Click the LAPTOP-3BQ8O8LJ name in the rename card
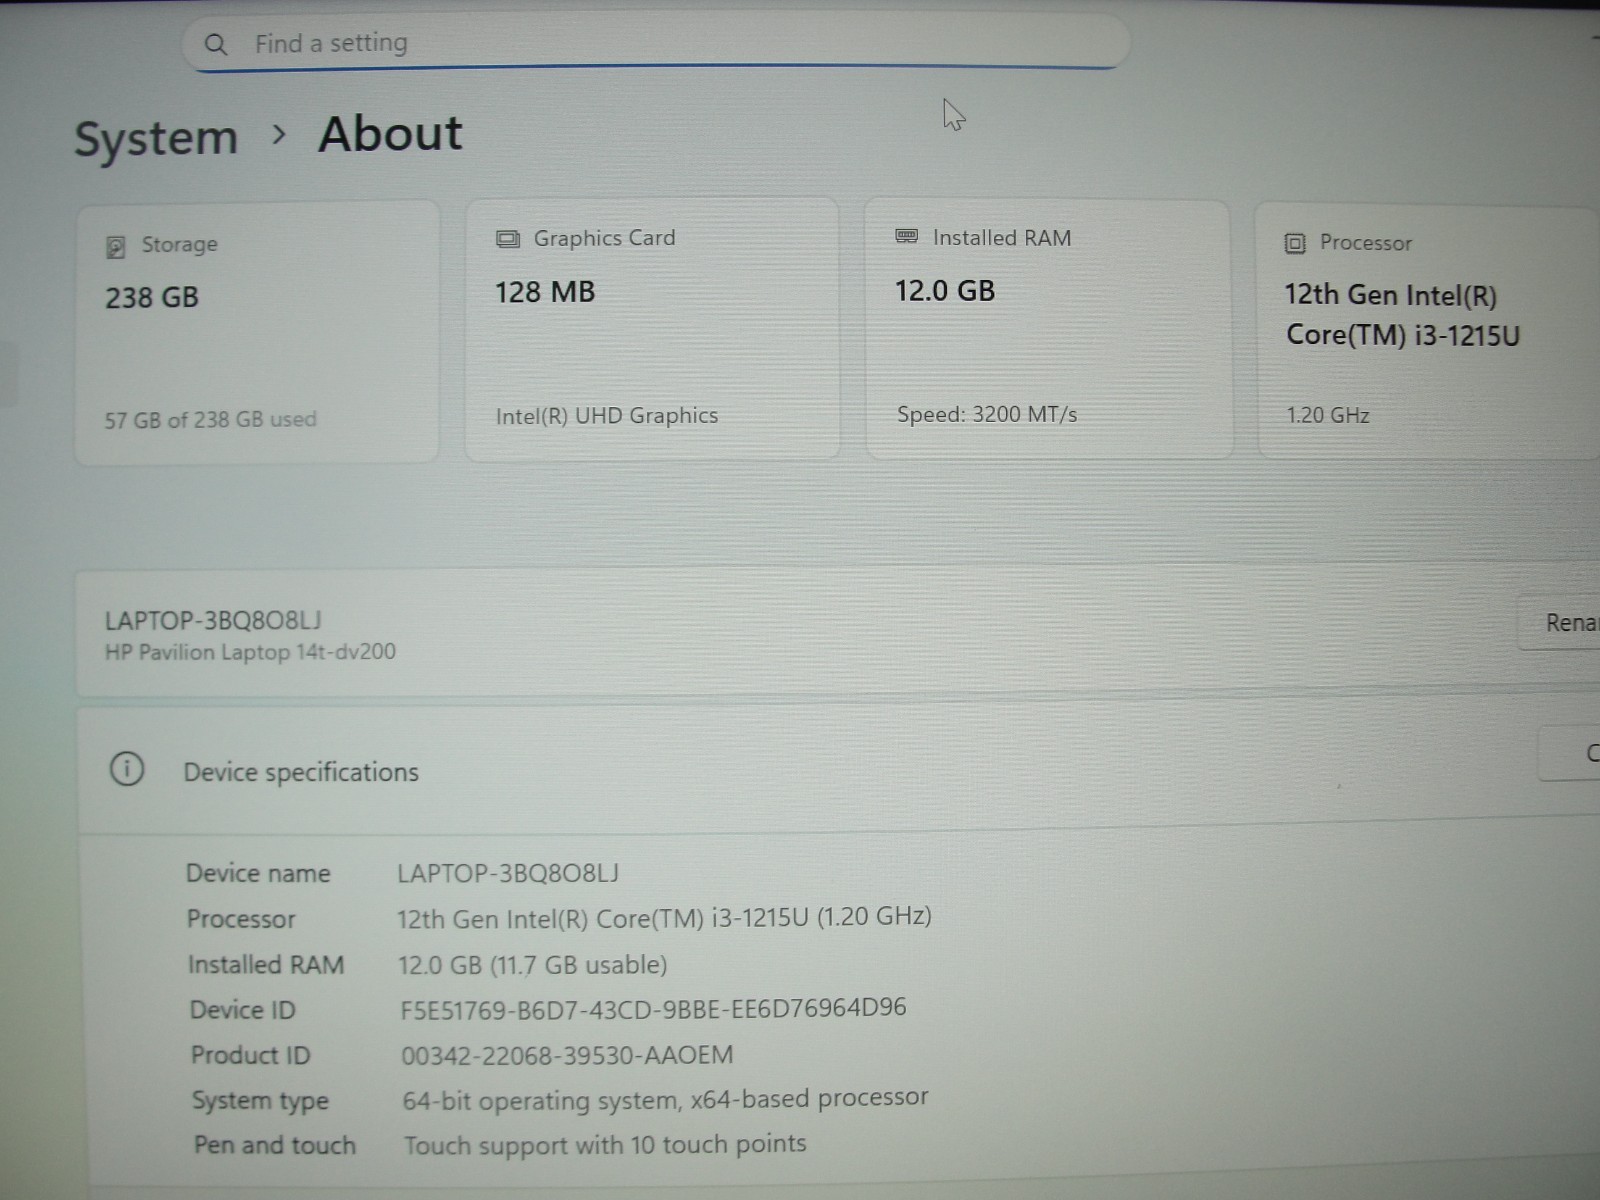The height and width of the screenshot is (1200, 1600). pyautogui.click(x=213, y=621)
